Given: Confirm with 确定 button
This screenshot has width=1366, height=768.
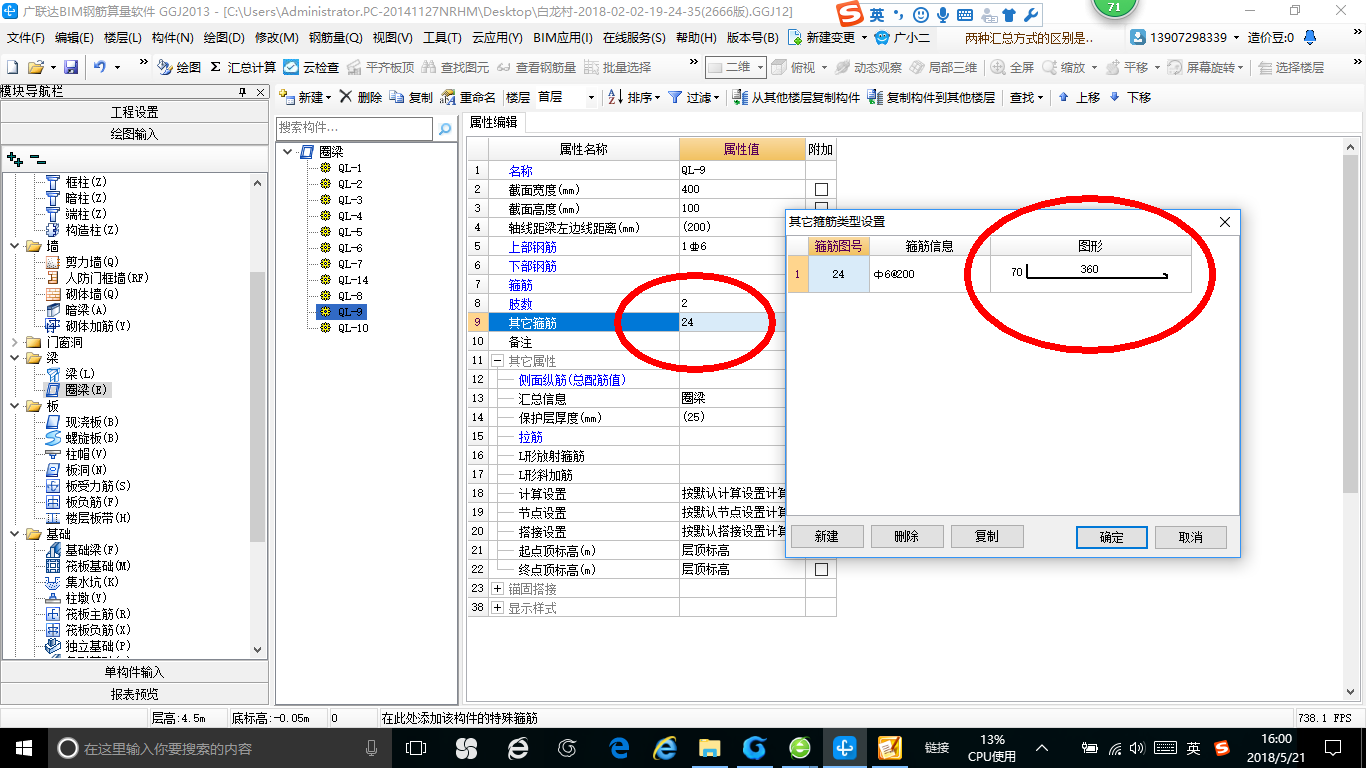Looking at the screenshot, I should (x=1112, y=537).
